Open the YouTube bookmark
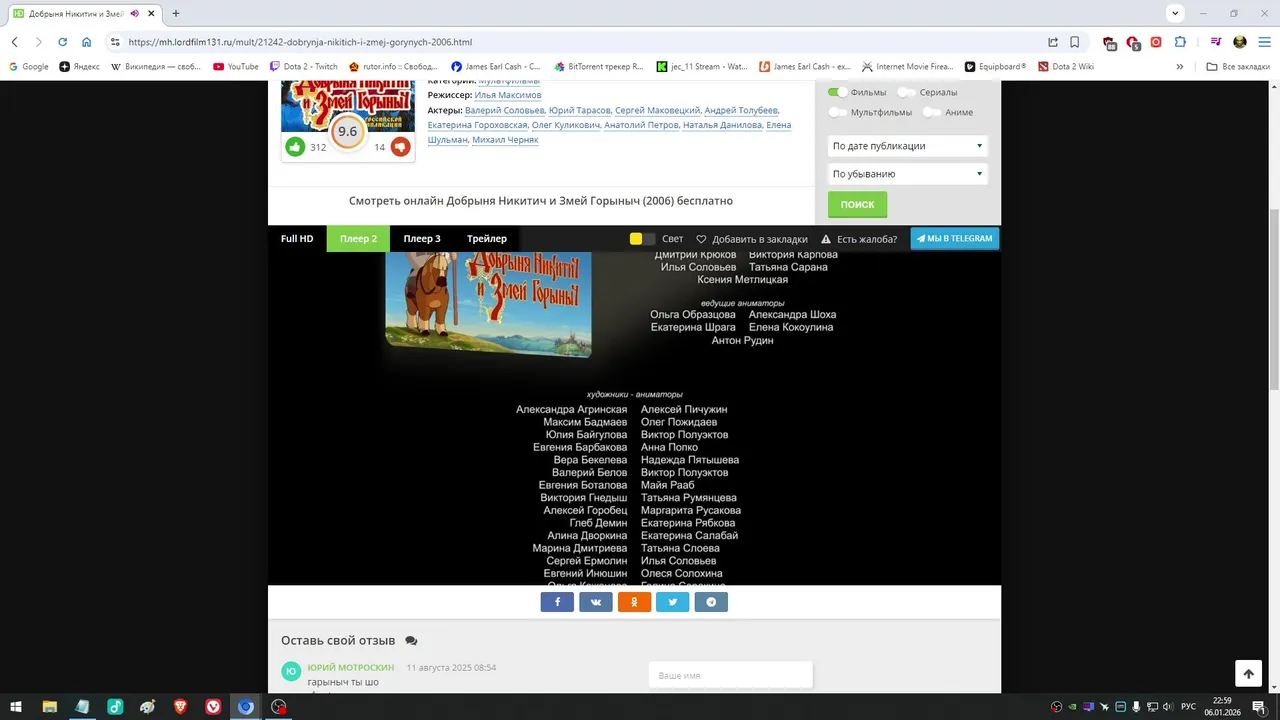Viewport: 1280px width, 720px height. pos(235,67)
